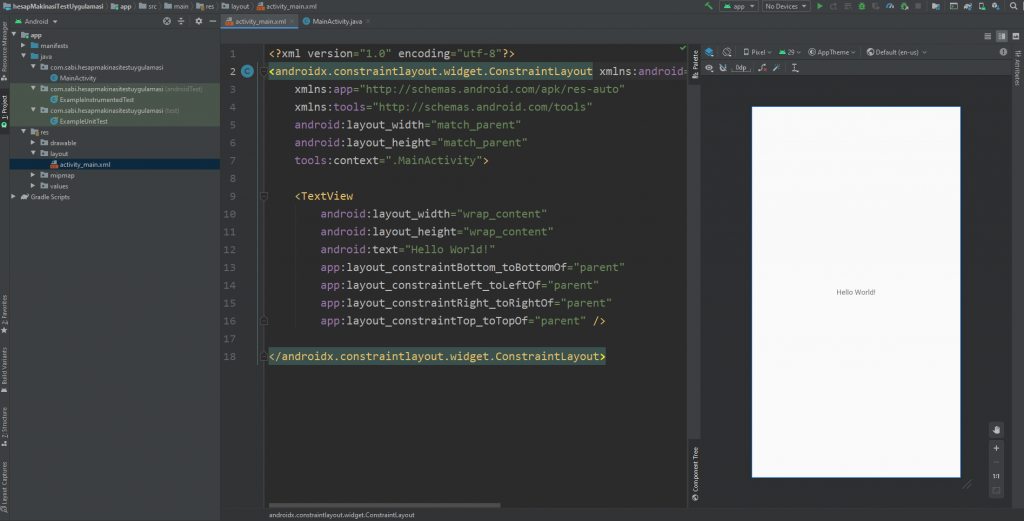This screenshot has height=521, width=1024.
Task: Click the layout warnings exclamation icon
Action: (1003, 52)
